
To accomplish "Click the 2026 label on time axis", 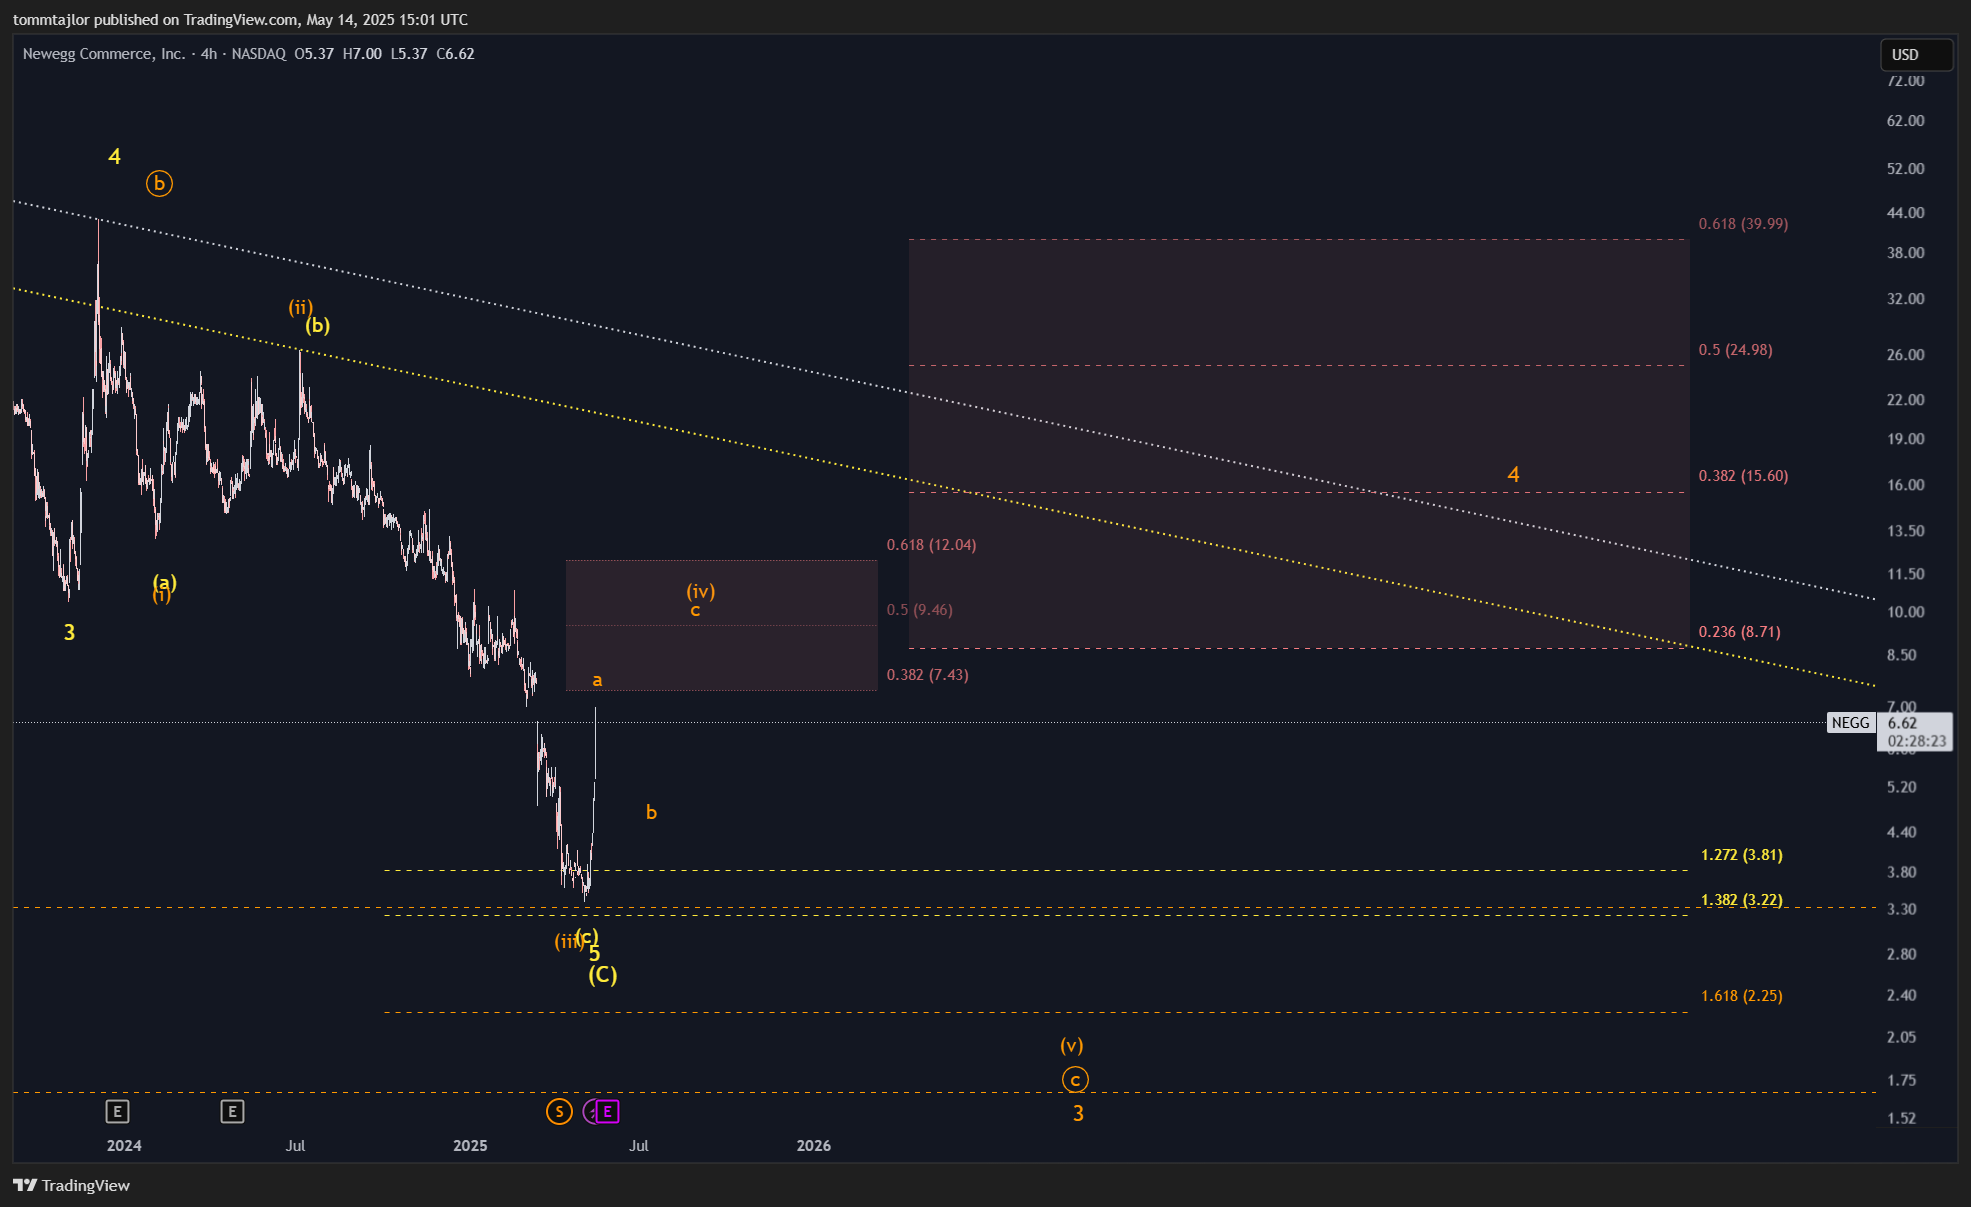I will [814, 1146].
